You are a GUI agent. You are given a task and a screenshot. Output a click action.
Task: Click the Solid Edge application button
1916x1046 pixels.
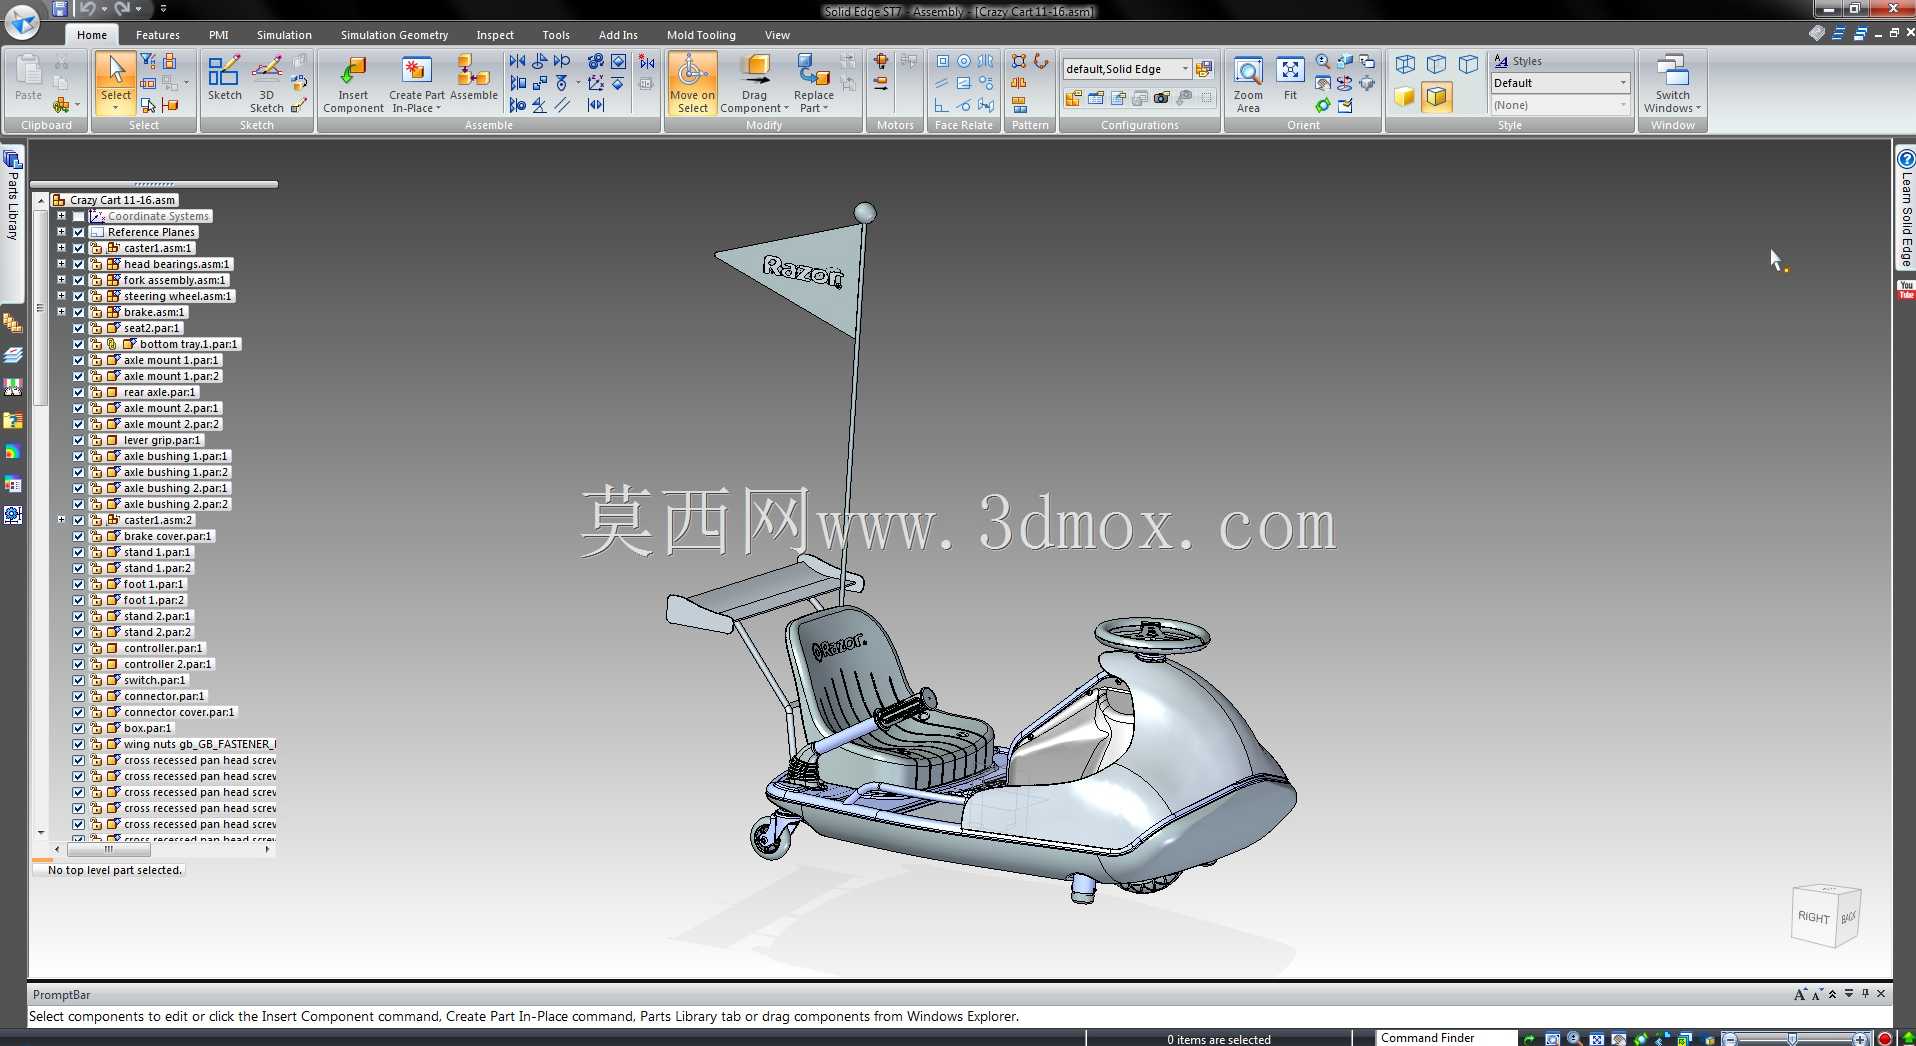tap(22, 21)
